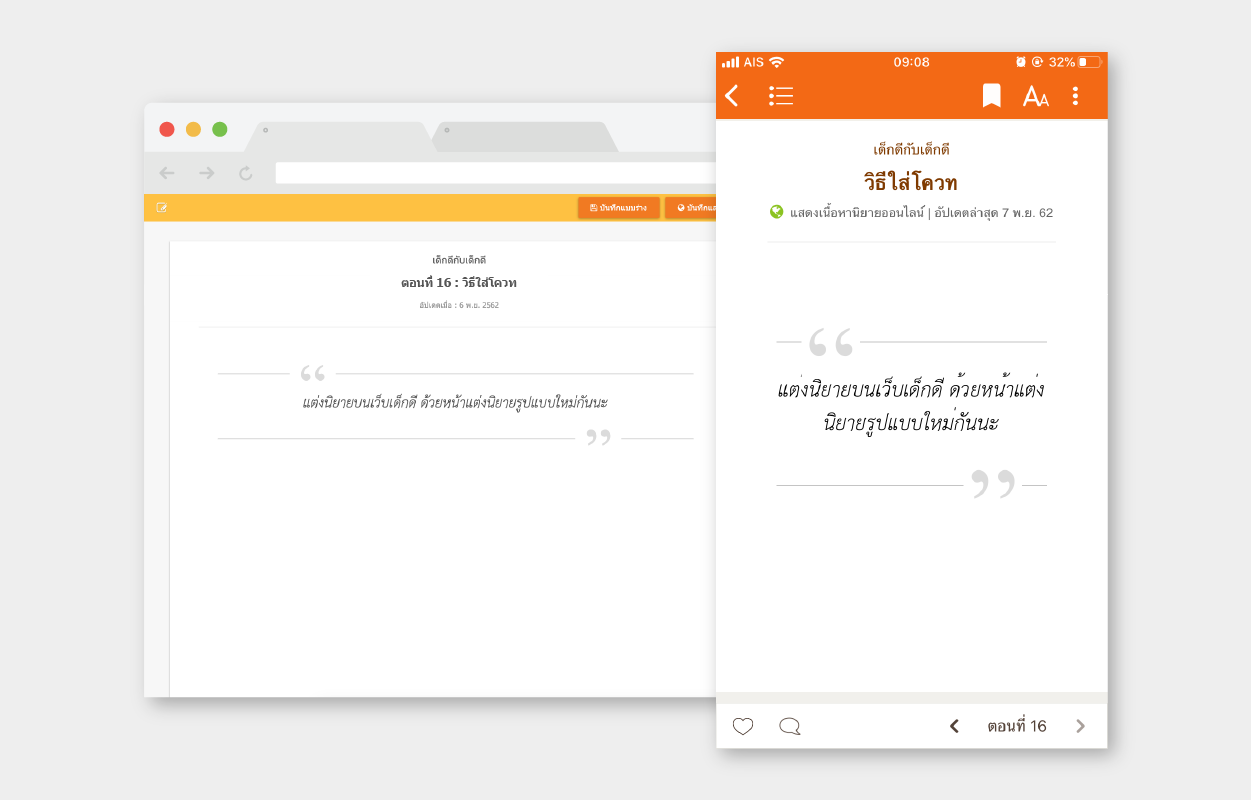
Task: Click the browser back arrow
Action: [x=167, y=173]
